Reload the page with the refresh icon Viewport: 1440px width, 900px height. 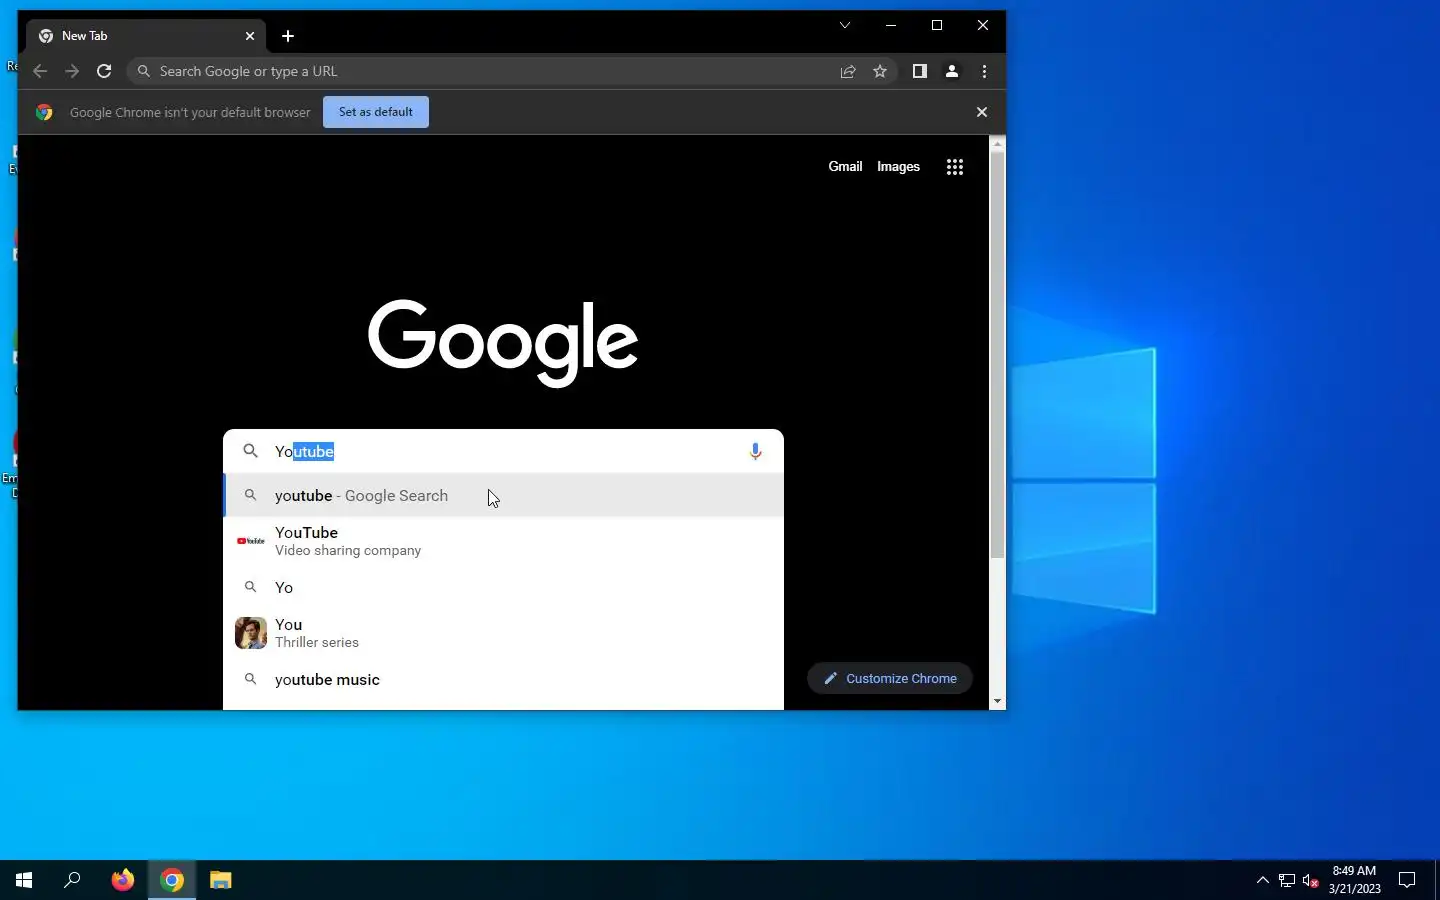pyautogui.click(x=104, y=71)
